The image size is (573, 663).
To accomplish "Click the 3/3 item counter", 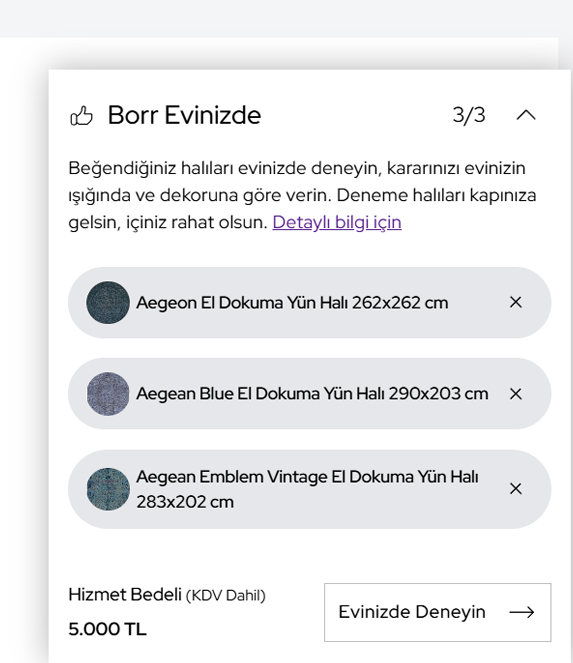I will 469,115.
